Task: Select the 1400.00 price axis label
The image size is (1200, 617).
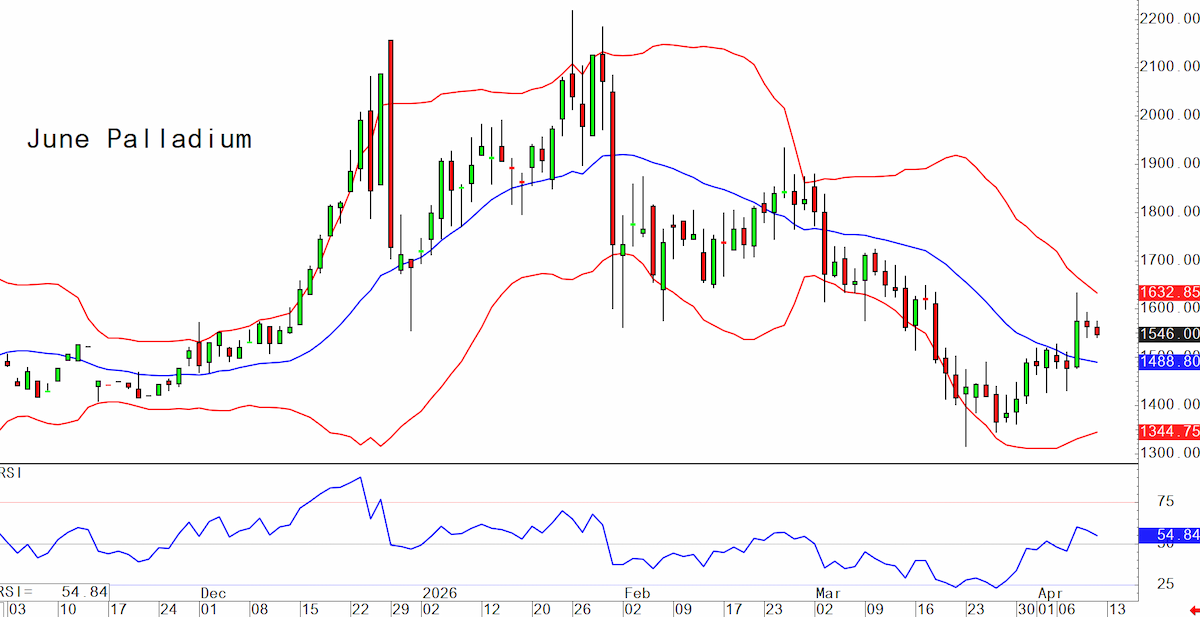Action: tap(1169, 405)
